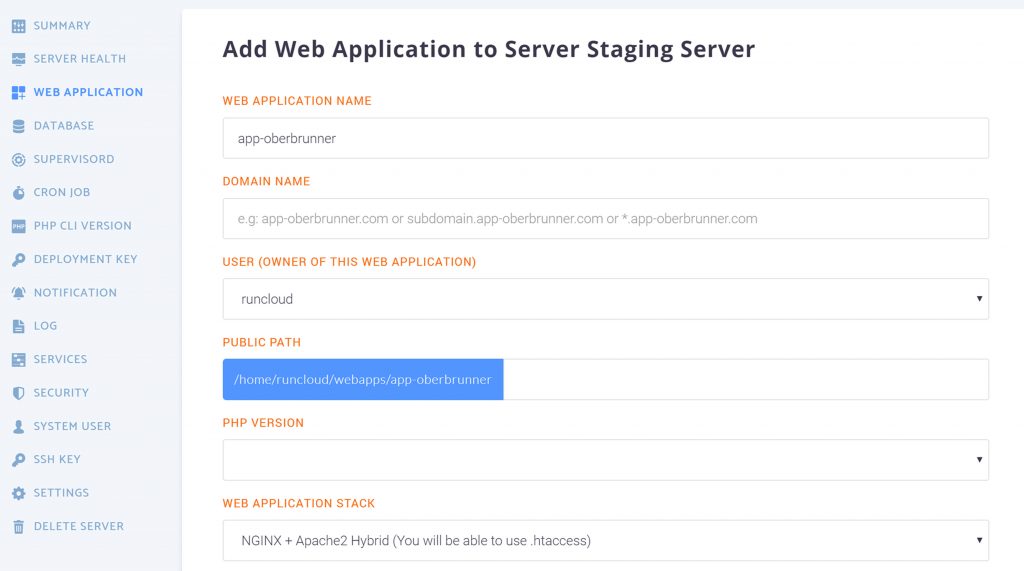This screenshot has width=1024, height=571.
Task: Click the Public Path label
Action: [262, 342]
